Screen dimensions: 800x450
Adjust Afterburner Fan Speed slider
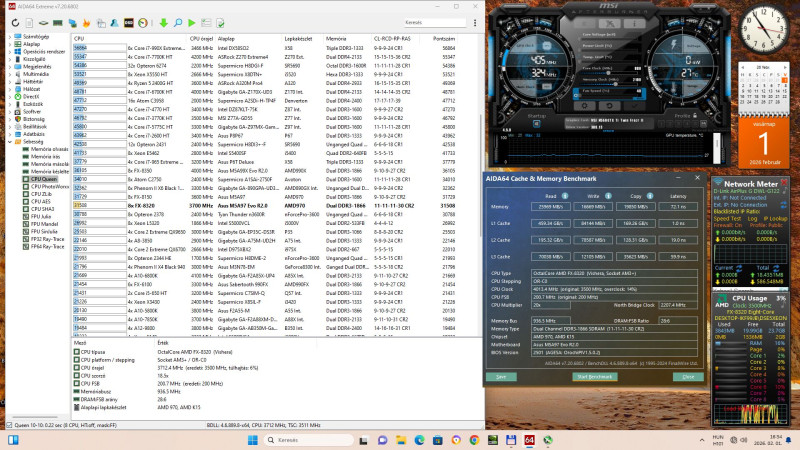pos(609,94)
